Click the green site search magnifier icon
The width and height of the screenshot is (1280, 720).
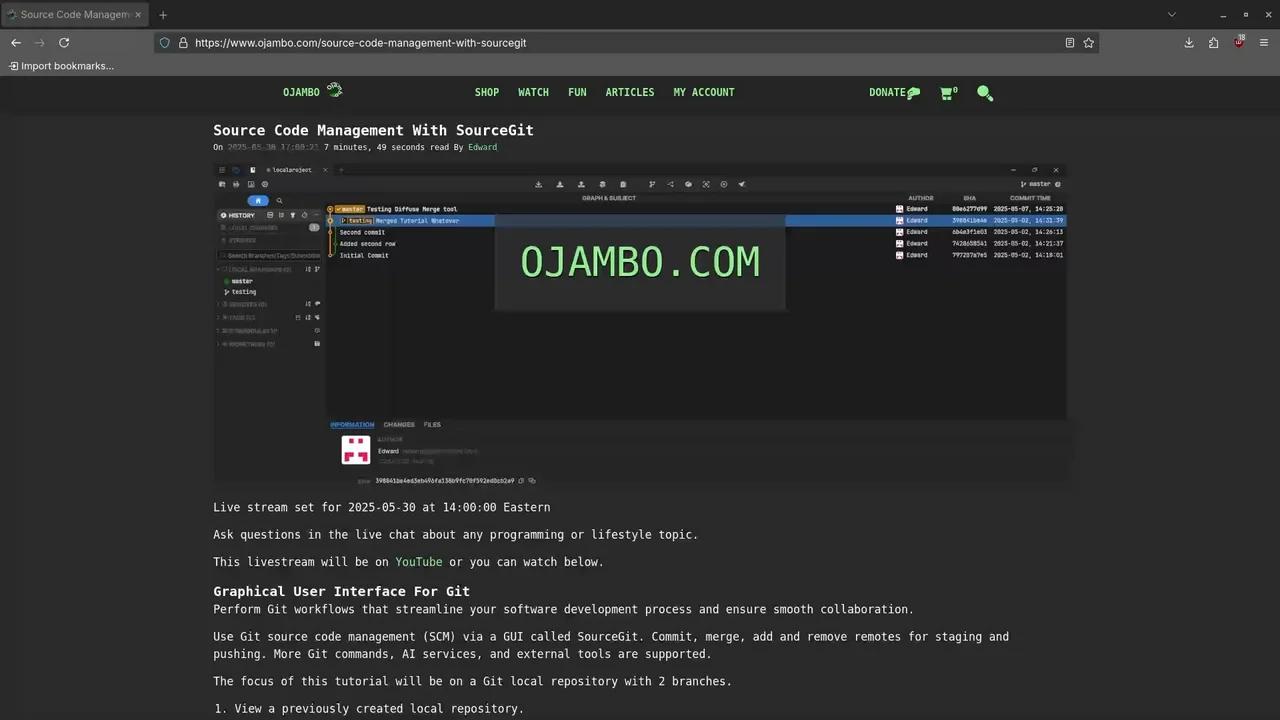point(985,92)
